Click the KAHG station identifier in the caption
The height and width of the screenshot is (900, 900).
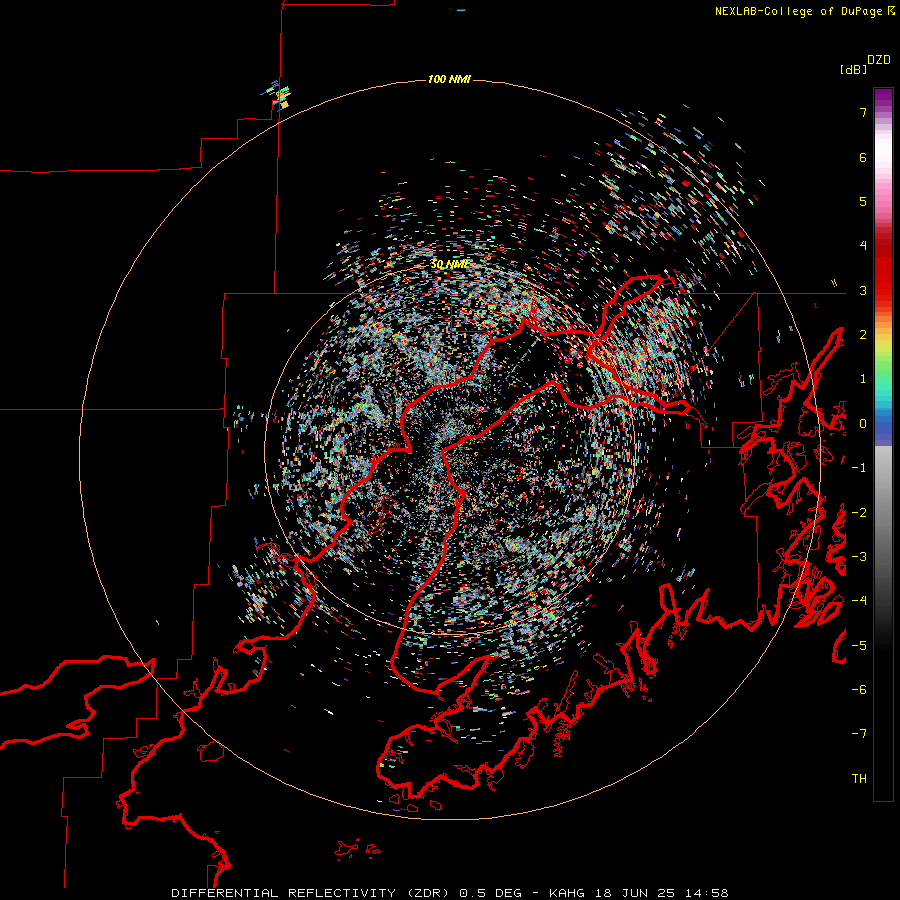(567, 893)
